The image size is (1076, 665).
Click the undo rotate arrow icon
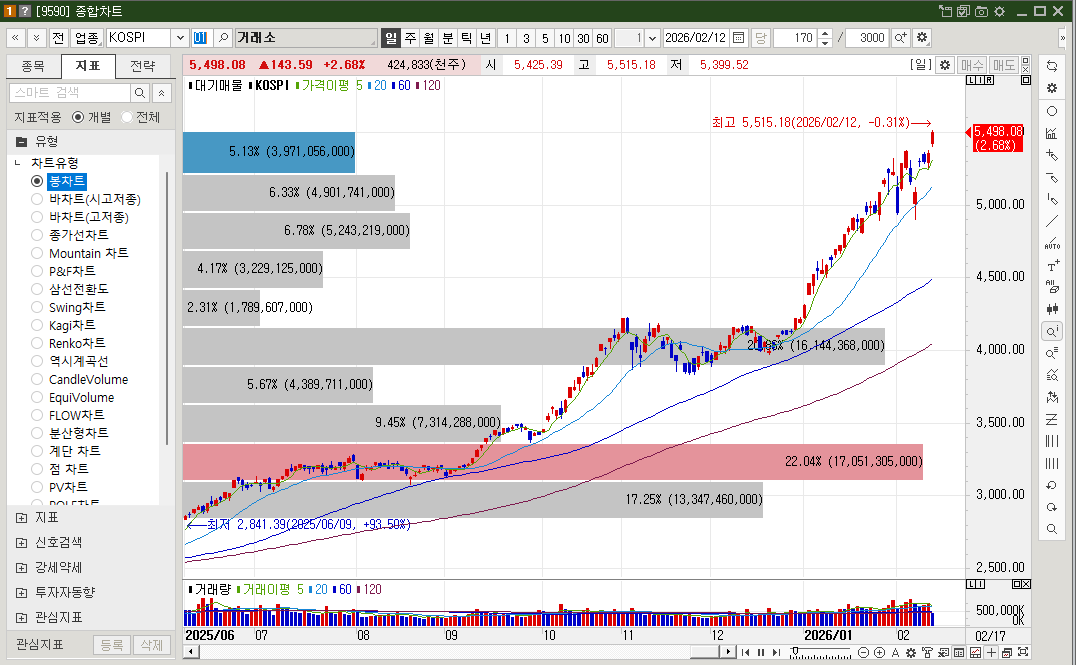pos(1051,486)
